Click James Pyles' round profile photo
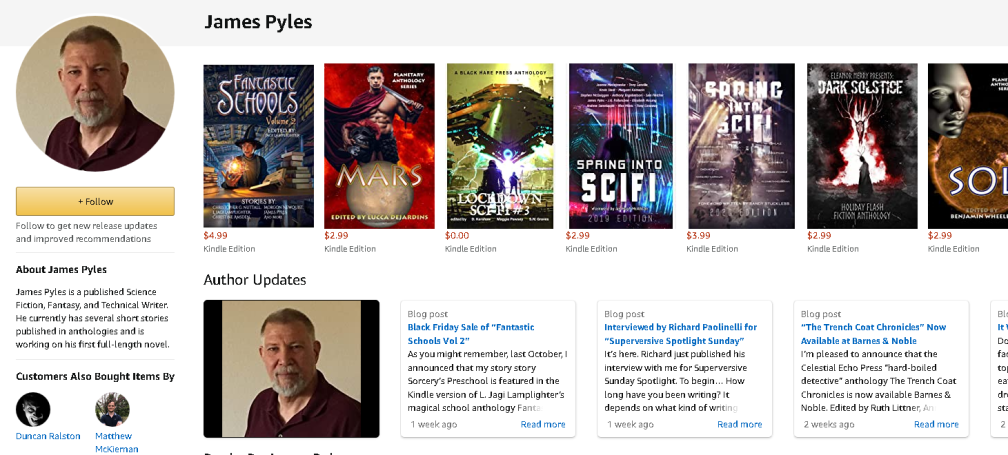 [x=95, y=93]
